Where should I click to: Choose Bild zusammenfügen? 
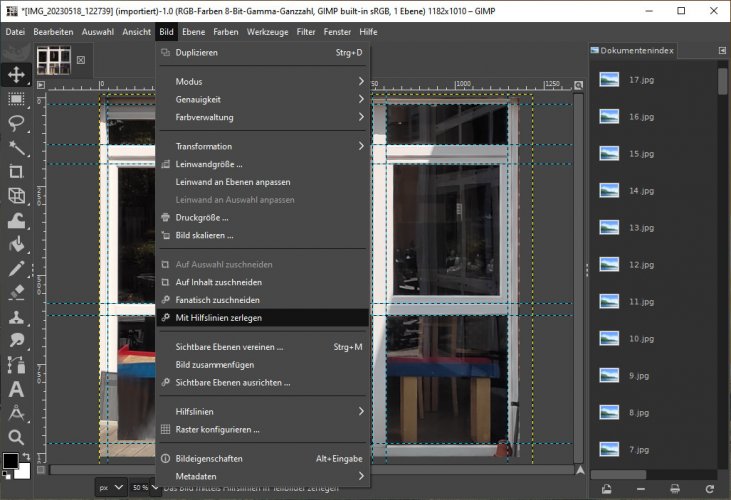tap(263, 365)
